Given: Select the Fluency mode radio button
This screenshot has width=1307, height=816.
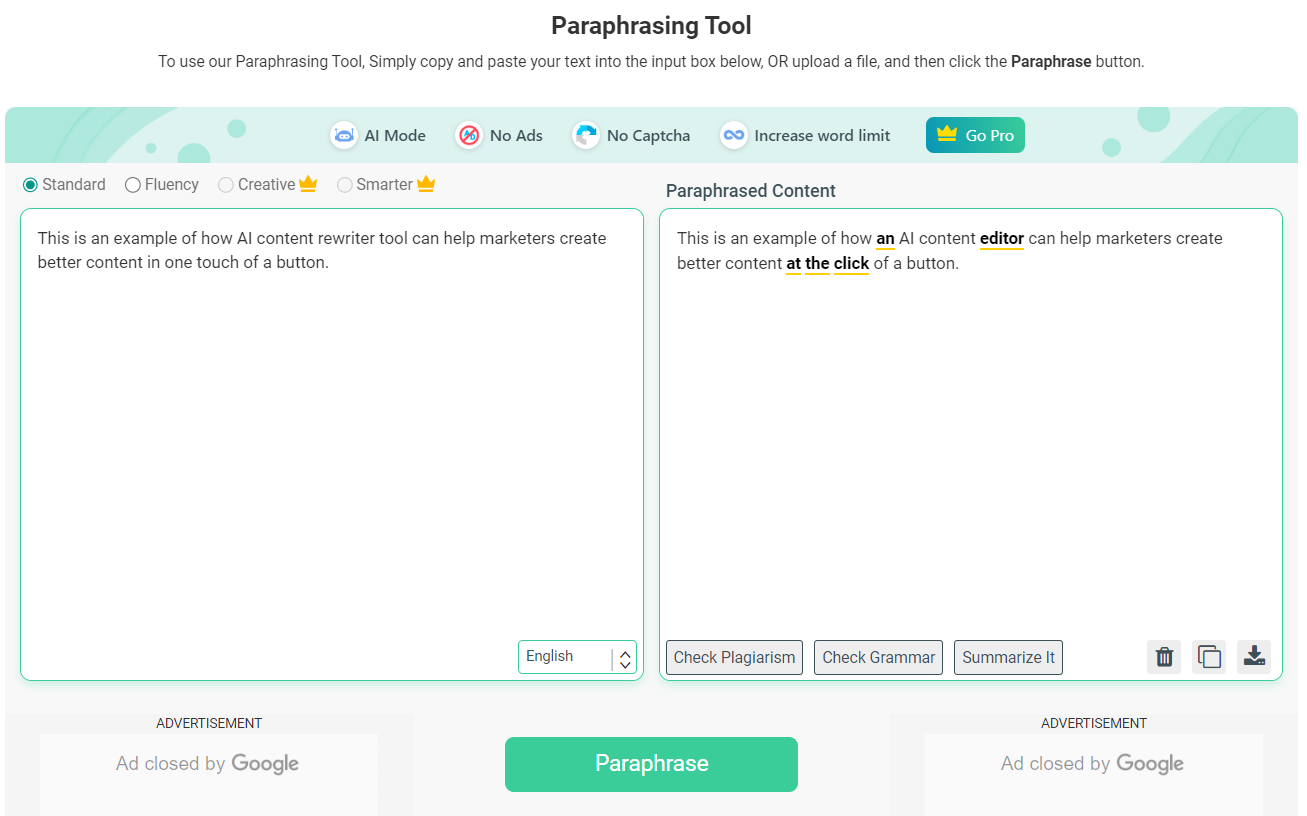Looking at the screenshot, I should click(132, 185).
